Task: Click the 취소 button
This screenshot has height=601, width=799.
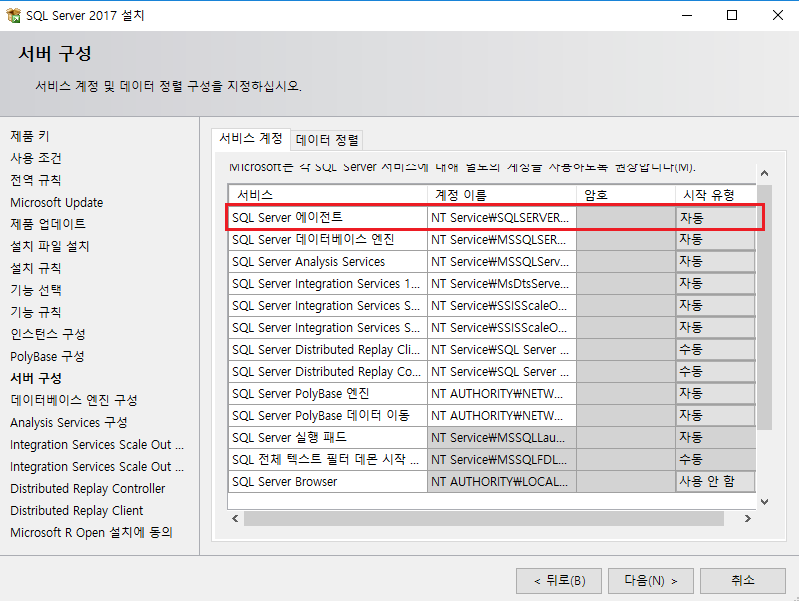Action: pos(742,581)
